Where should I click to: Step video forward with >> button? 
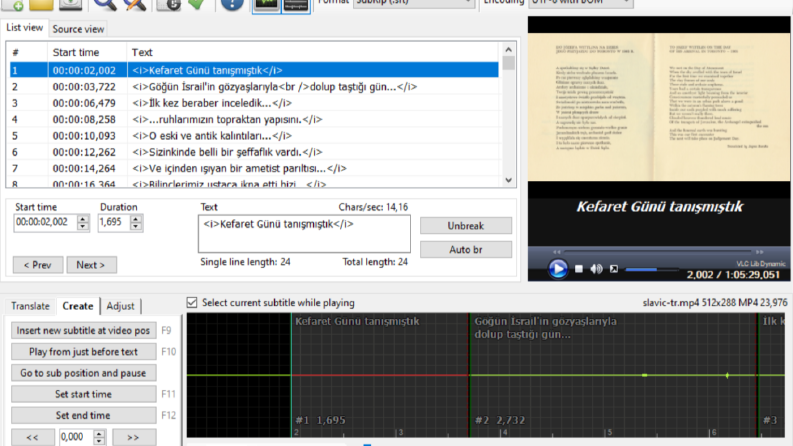point(134,437)
